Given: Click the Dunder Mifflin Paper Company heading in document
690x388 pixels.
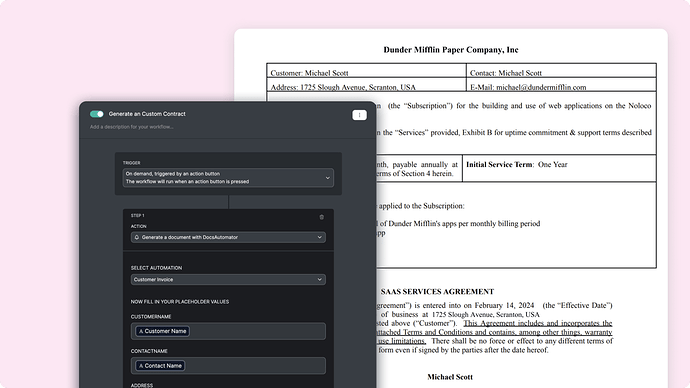Looking at the screenshot, I should 451,50.
